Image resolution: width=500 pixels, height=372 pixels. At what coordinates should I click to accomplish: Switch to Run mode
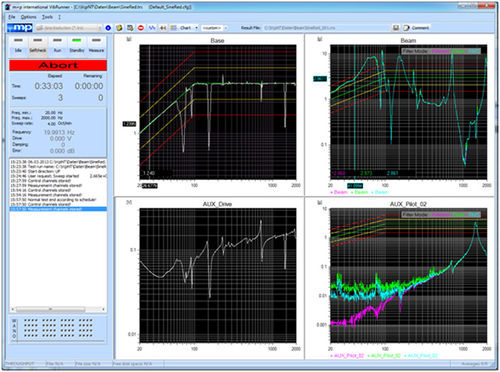click(x=57, y=46)
